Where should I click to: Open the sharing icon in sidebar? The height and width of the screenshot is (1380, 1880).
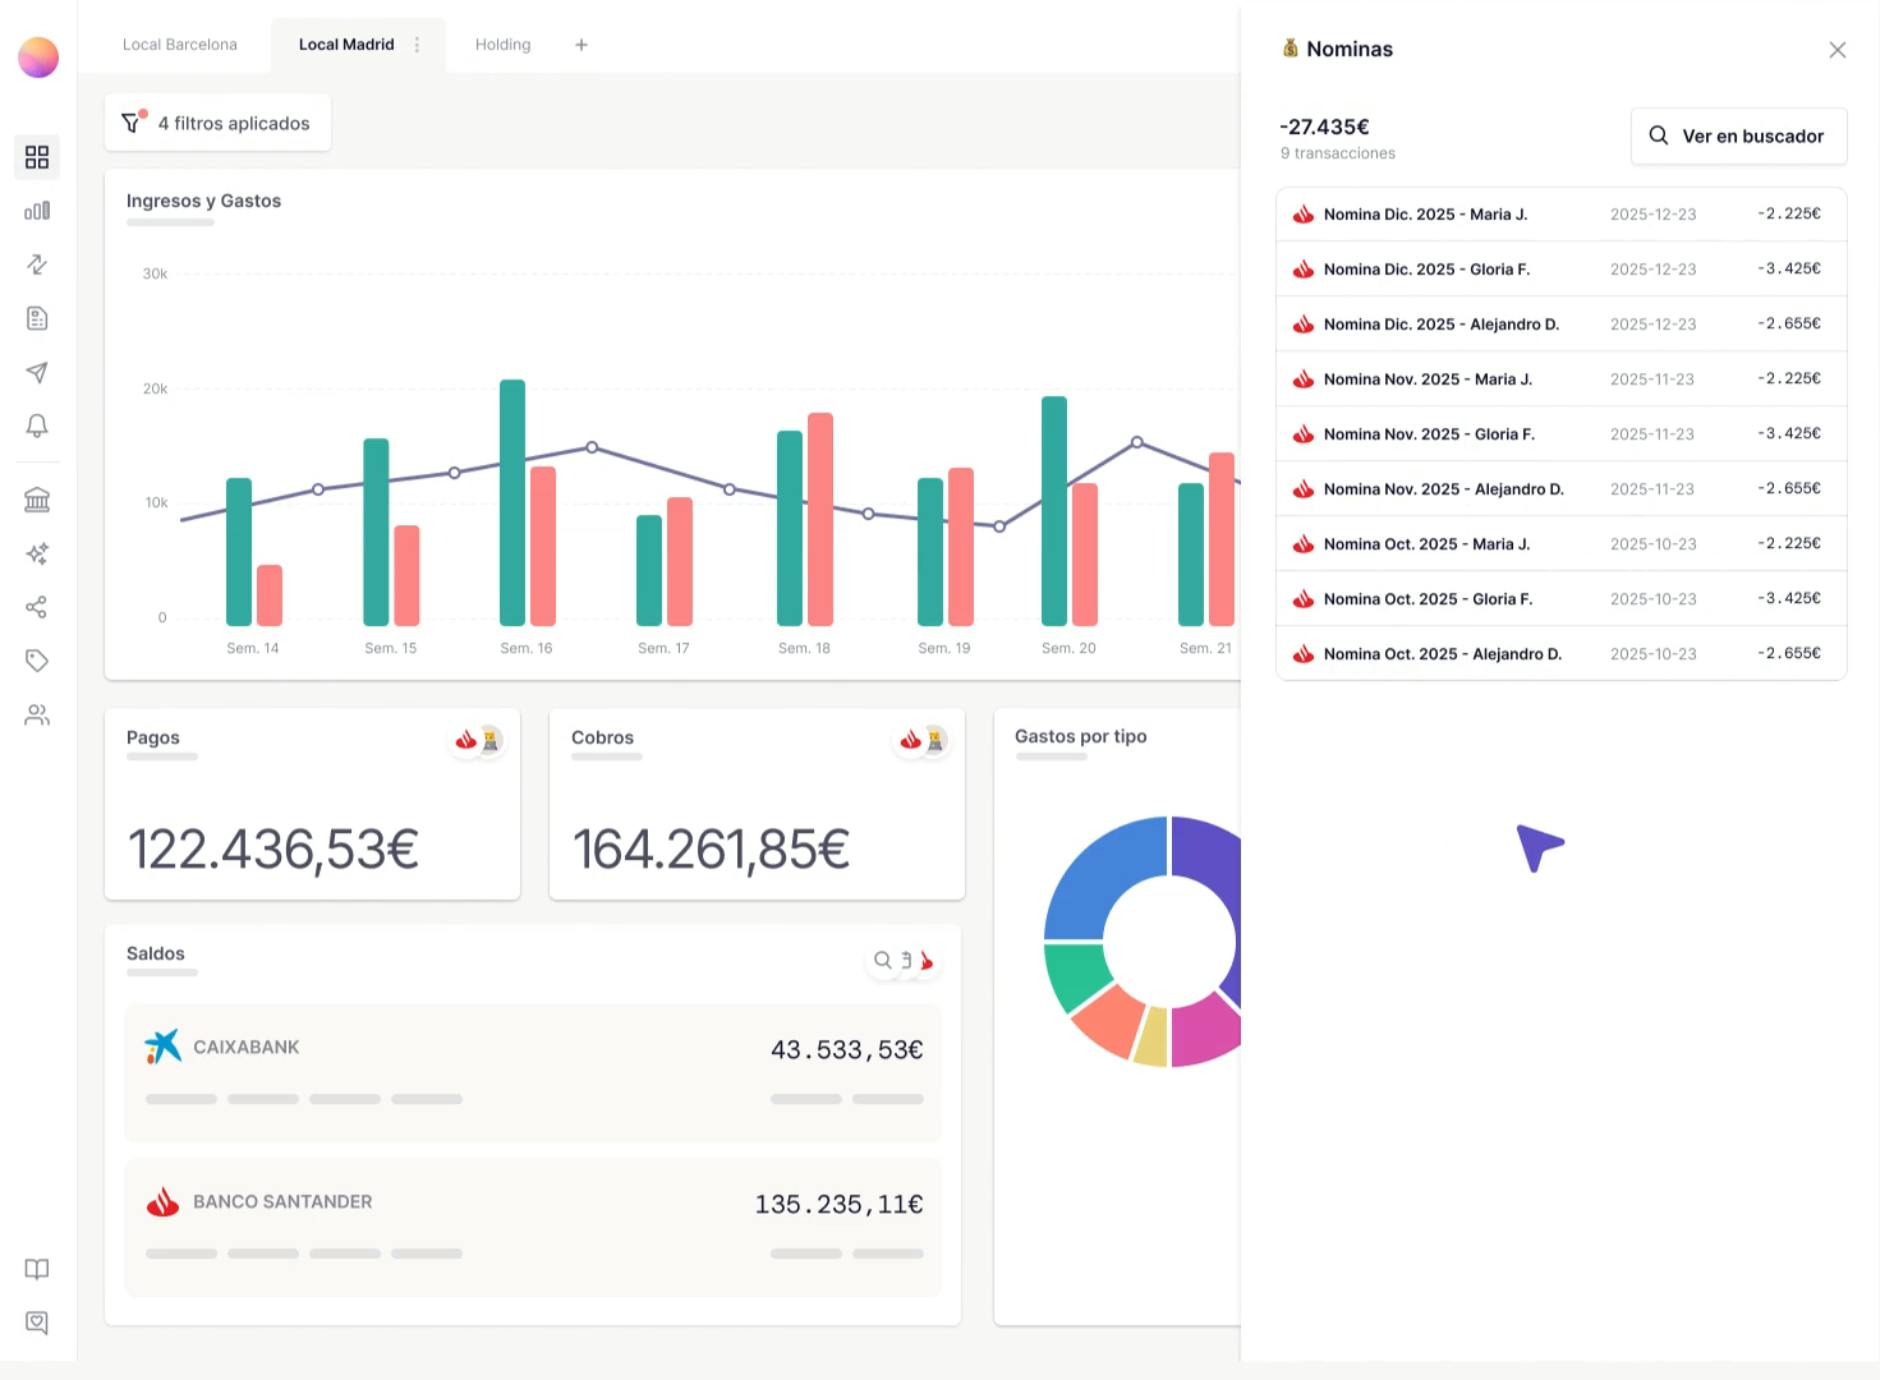coord(37,606)
